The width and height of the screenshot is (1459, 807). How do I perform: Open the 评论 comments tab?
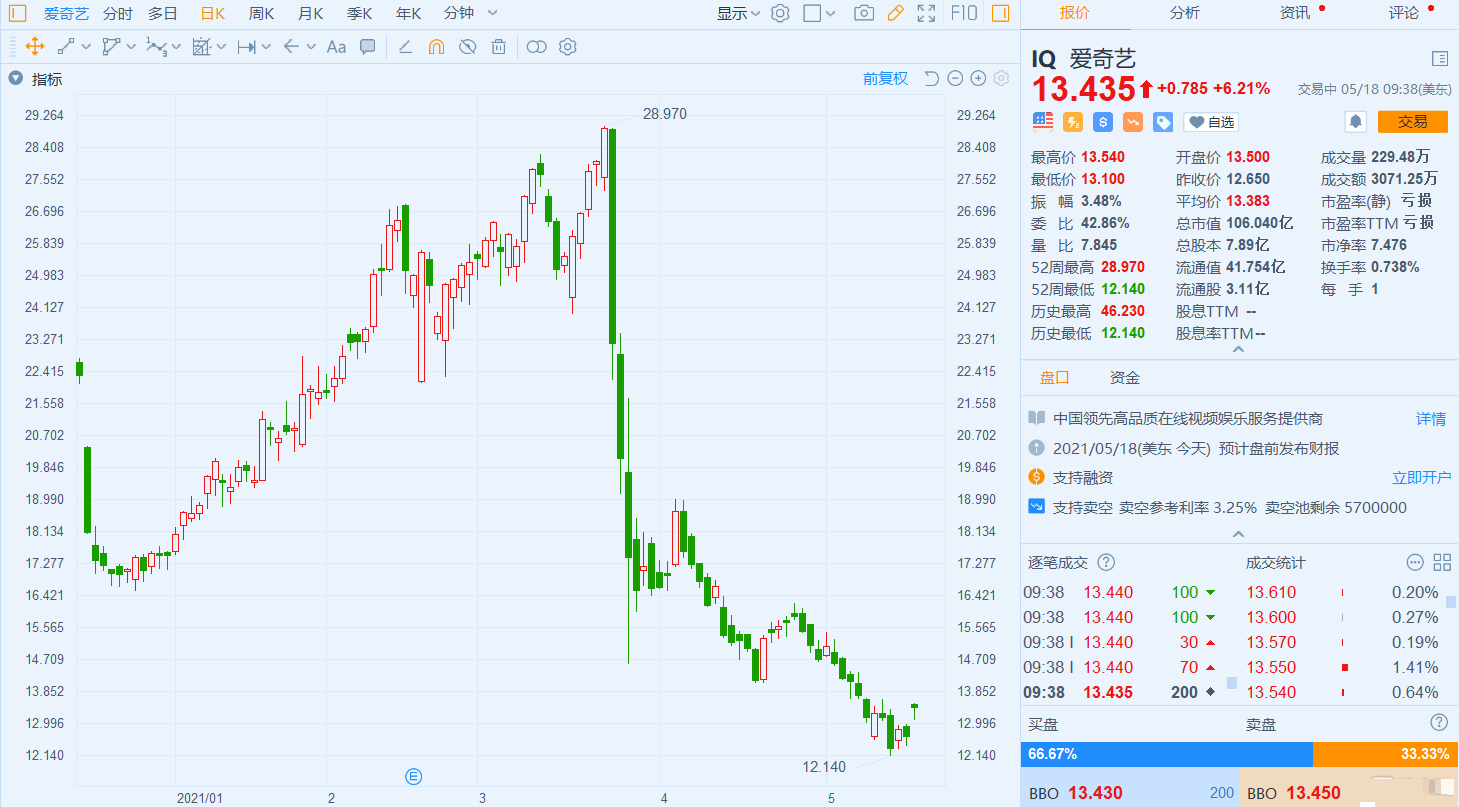point(1404,13)
